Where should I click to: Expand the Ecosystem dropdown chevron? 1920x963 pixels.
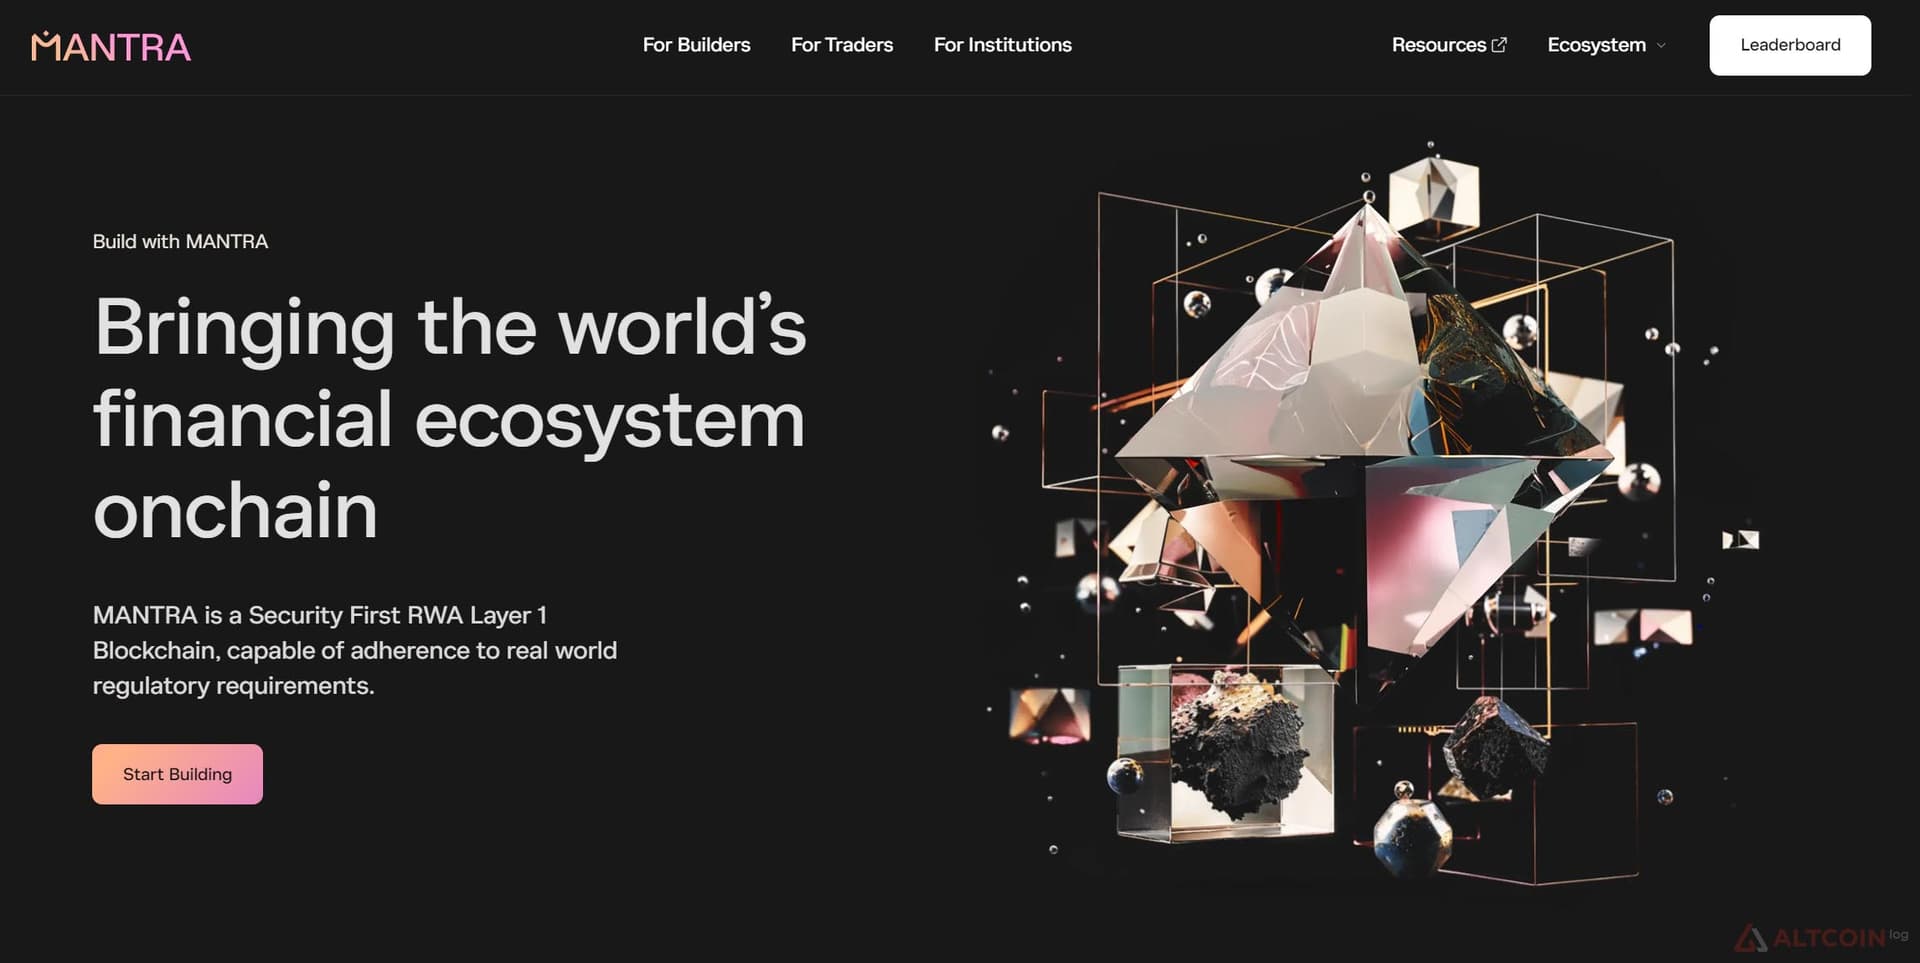click(x=1661, y=45)
